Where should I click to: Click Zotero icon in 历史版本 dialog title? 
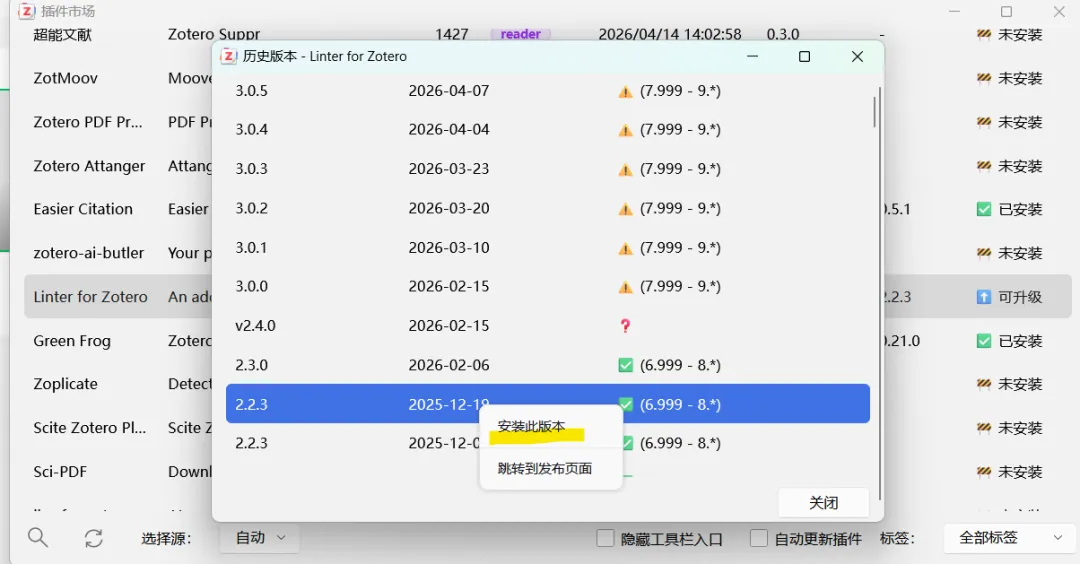coord(228,56)
